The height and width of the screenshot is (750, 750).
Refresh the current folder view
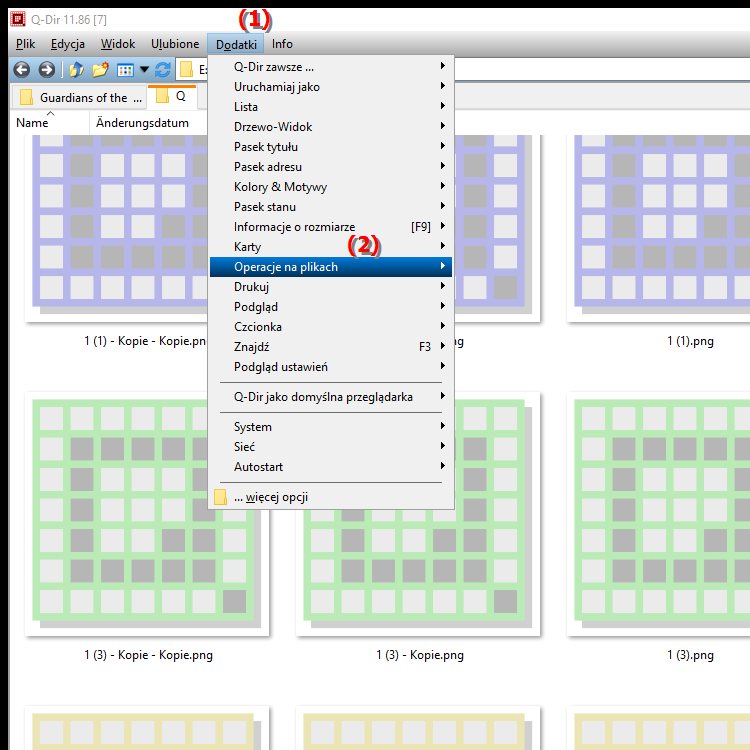pyautogui.click(x=162, y=70)
